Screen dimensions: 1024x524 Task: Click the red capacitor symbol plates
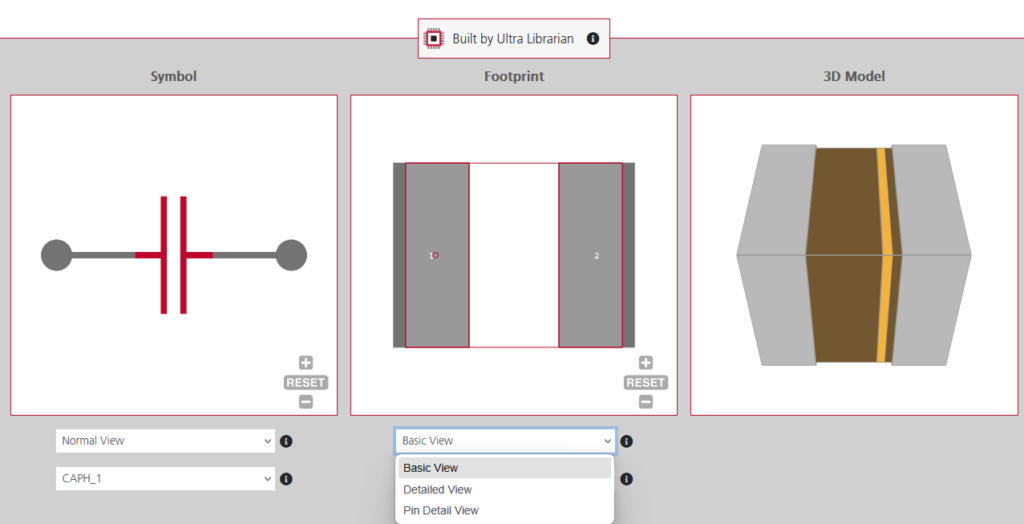[174, 255]
